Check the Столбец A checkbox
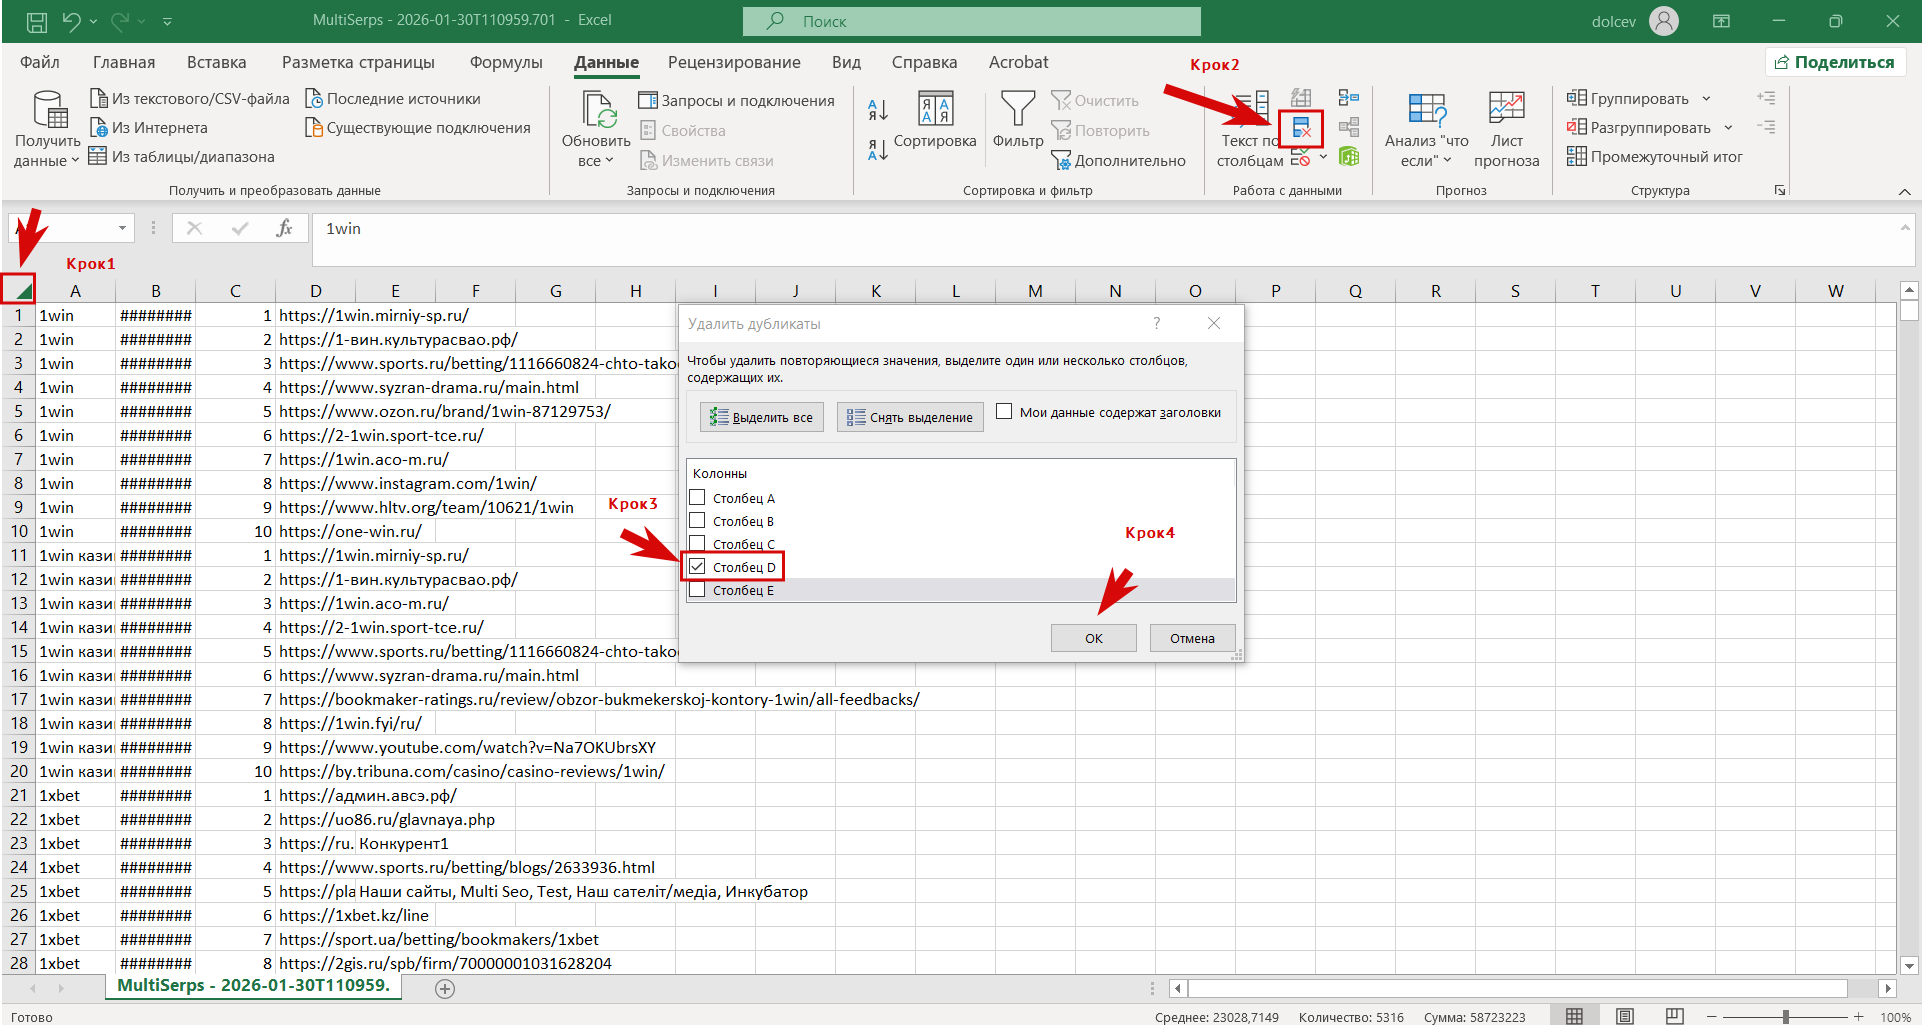Screen dimensions: 1922x1025 [x=698, y=498]
